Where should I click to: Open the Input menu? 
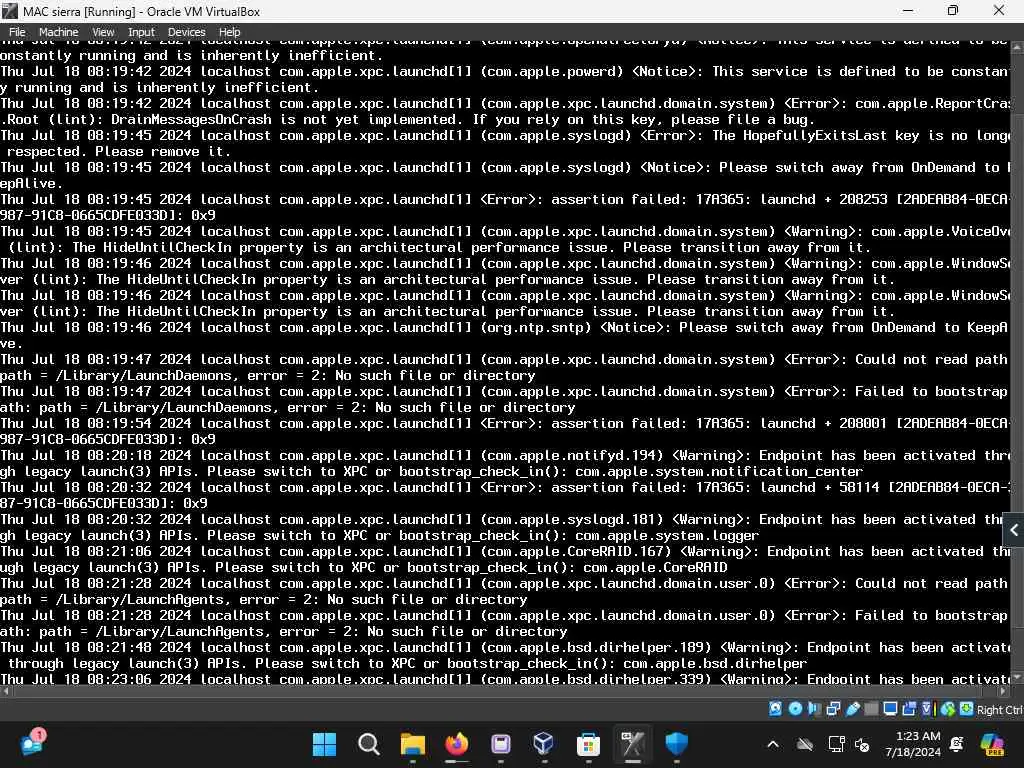[x=141, y=32]
